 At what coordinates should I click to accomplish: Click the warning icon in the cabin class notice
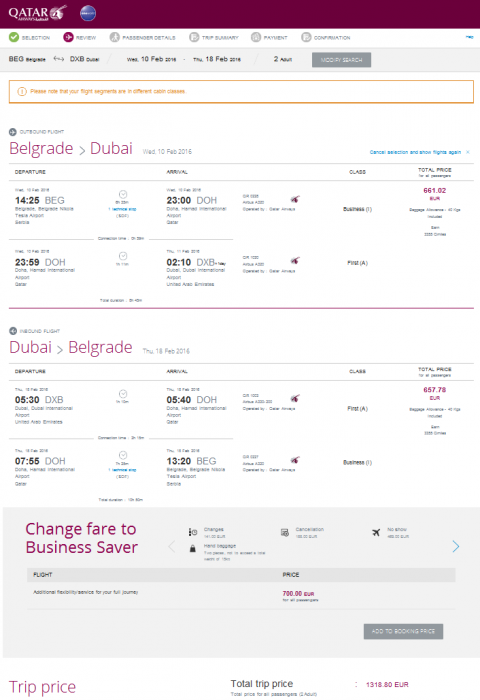click(x=22, y=92)
